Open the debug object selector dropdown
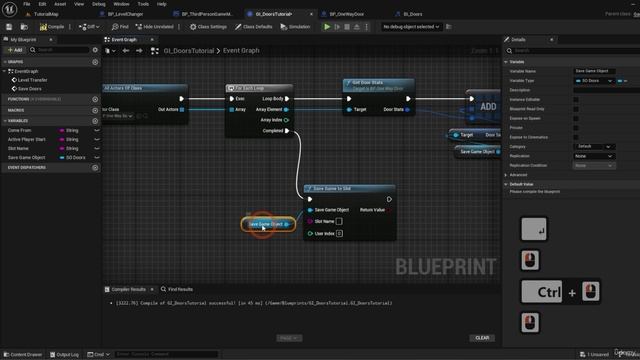 click(411, 27)
